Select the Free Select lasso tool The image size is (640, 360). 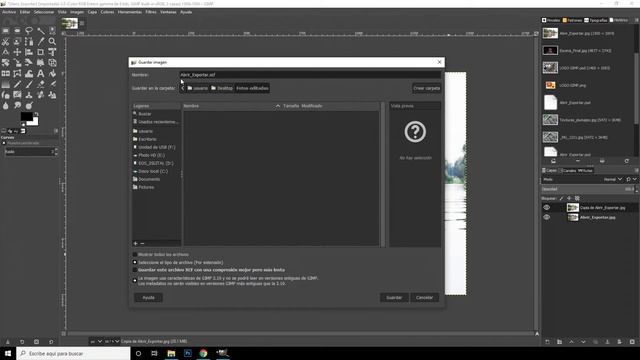coord(29,31)
